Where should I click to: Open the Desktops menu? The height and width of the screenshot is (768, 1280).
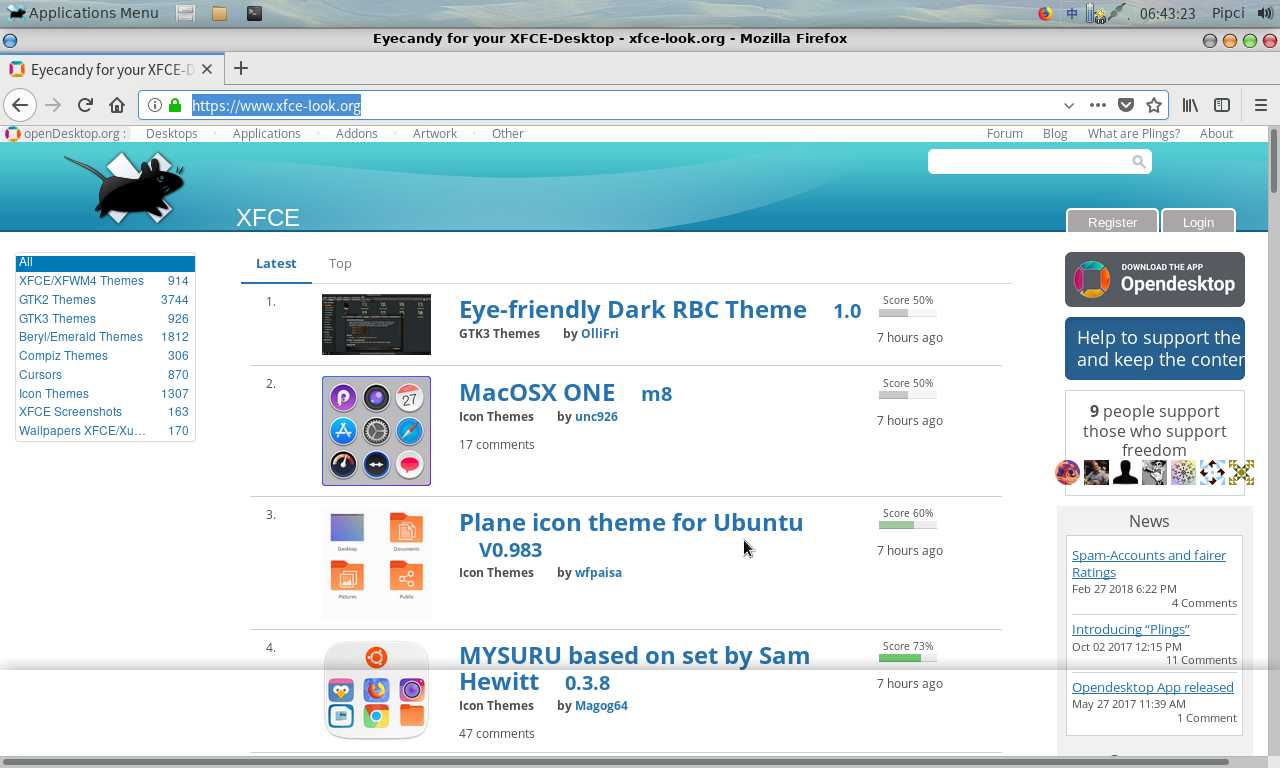click(172, 133)
